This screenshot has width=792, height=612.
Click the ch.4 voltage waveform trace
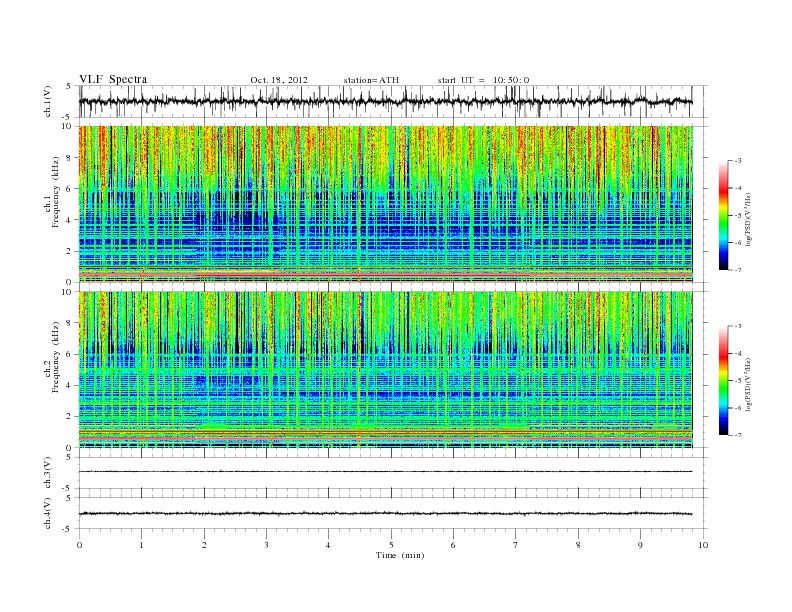pyautogui.click(x=386, y=514)
